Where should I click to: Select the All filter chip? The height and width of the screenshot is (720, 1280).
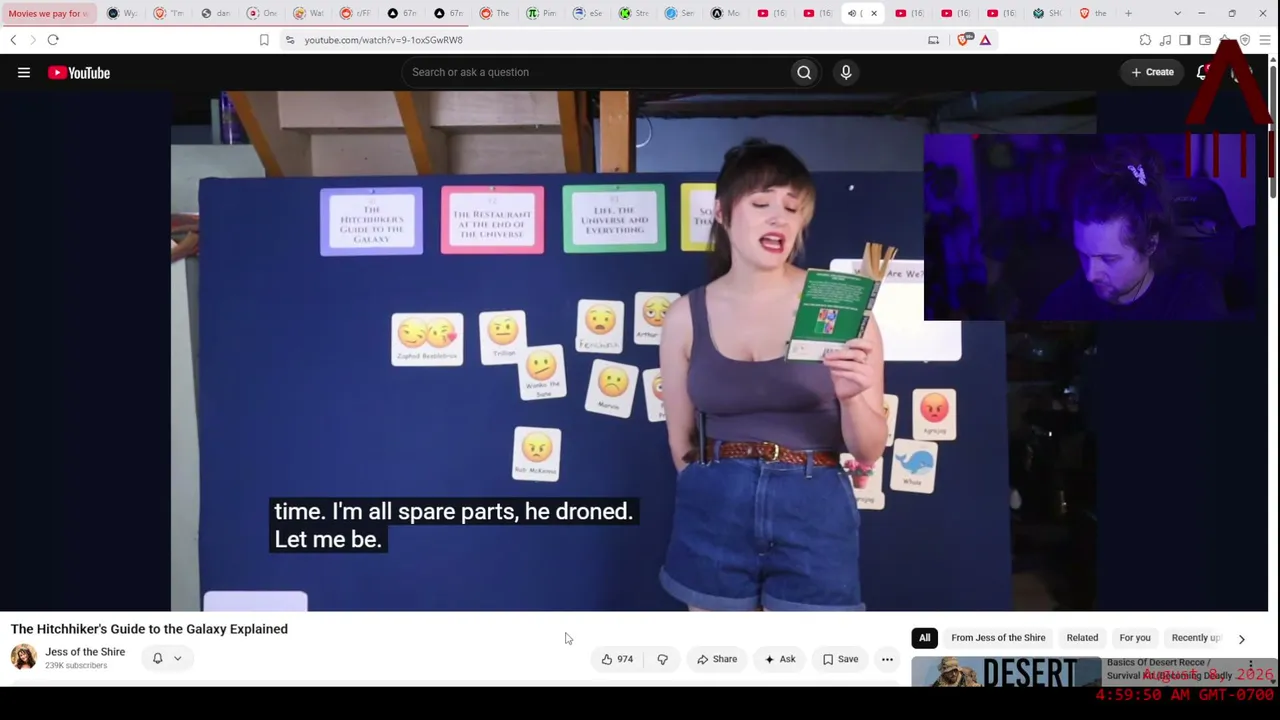[925, 638]
